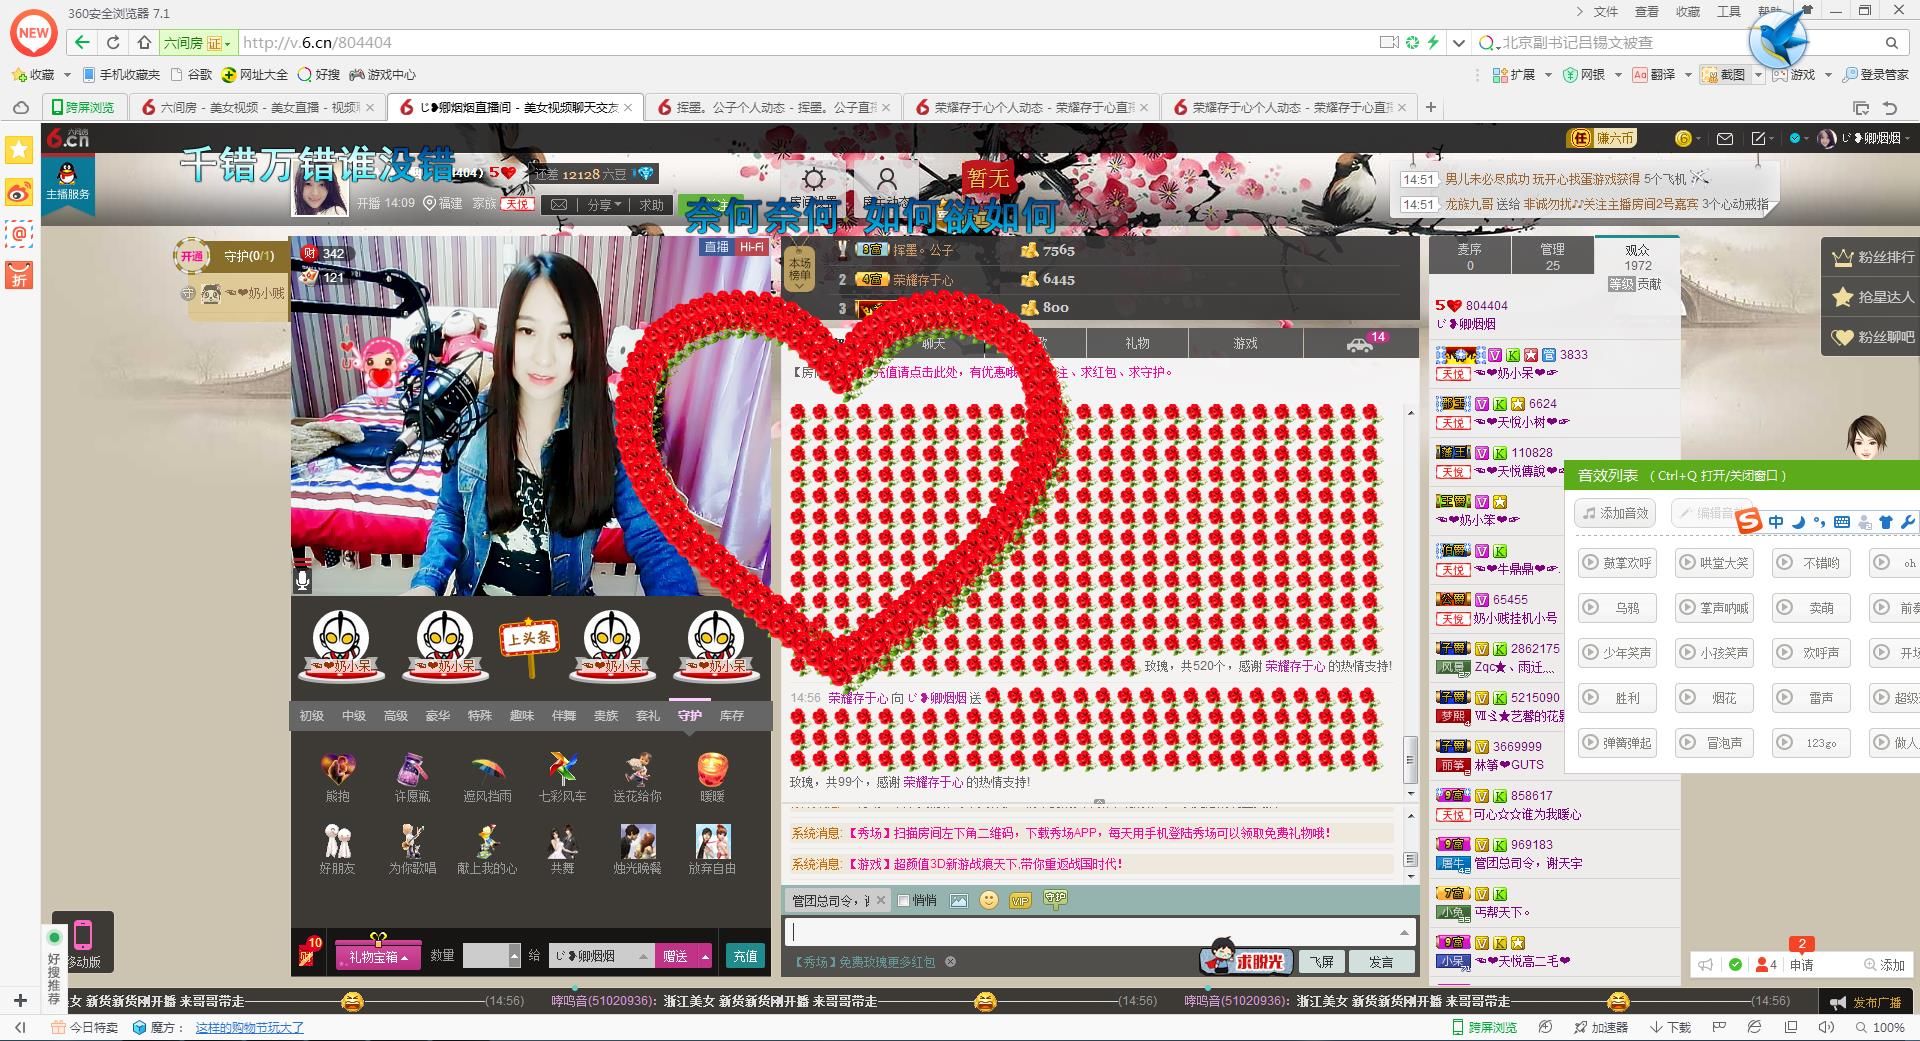Image resolution: width=1920 pixels, height=1041 pixels.
Task: Click the 发言 send message button
Action: [1381, 962]
